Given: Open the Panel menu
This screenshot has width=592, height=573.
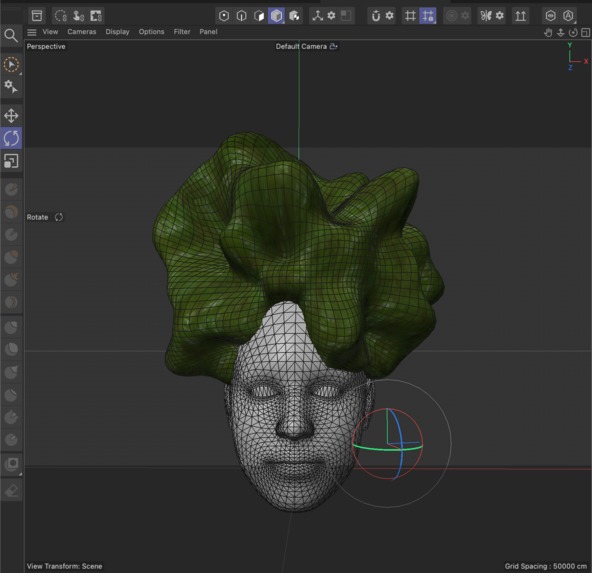Looking at the screenshot, I should click(208, 32).
